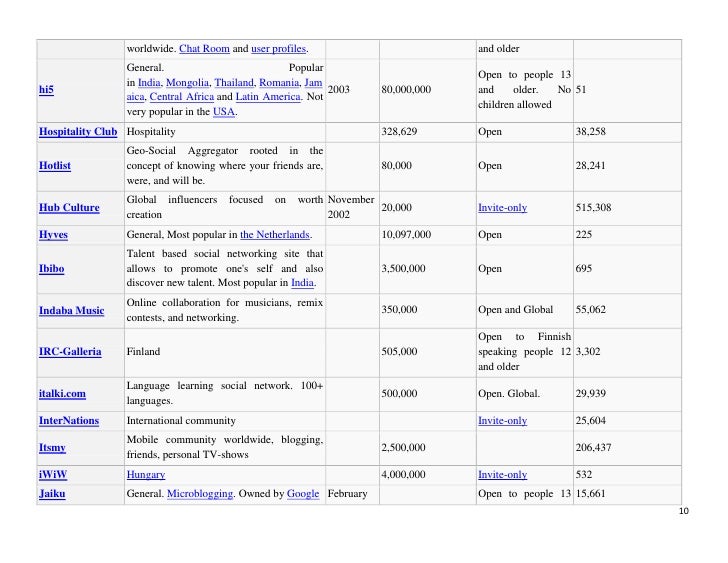Click the USA link
This screenshot has width=728, height=563.
[x=224, y=112]
